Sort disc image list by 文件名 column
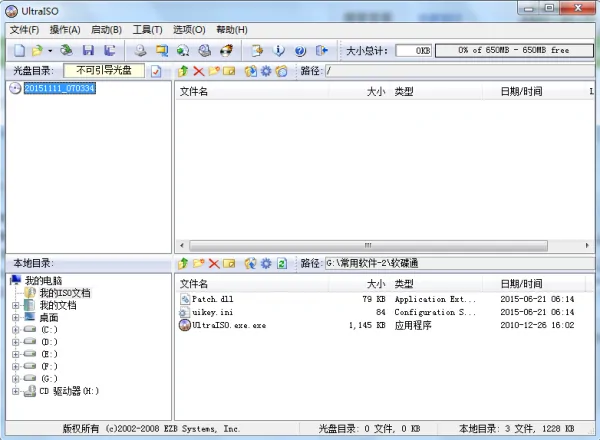The height and width of the screenshot is (440, 600). (252, 91)
